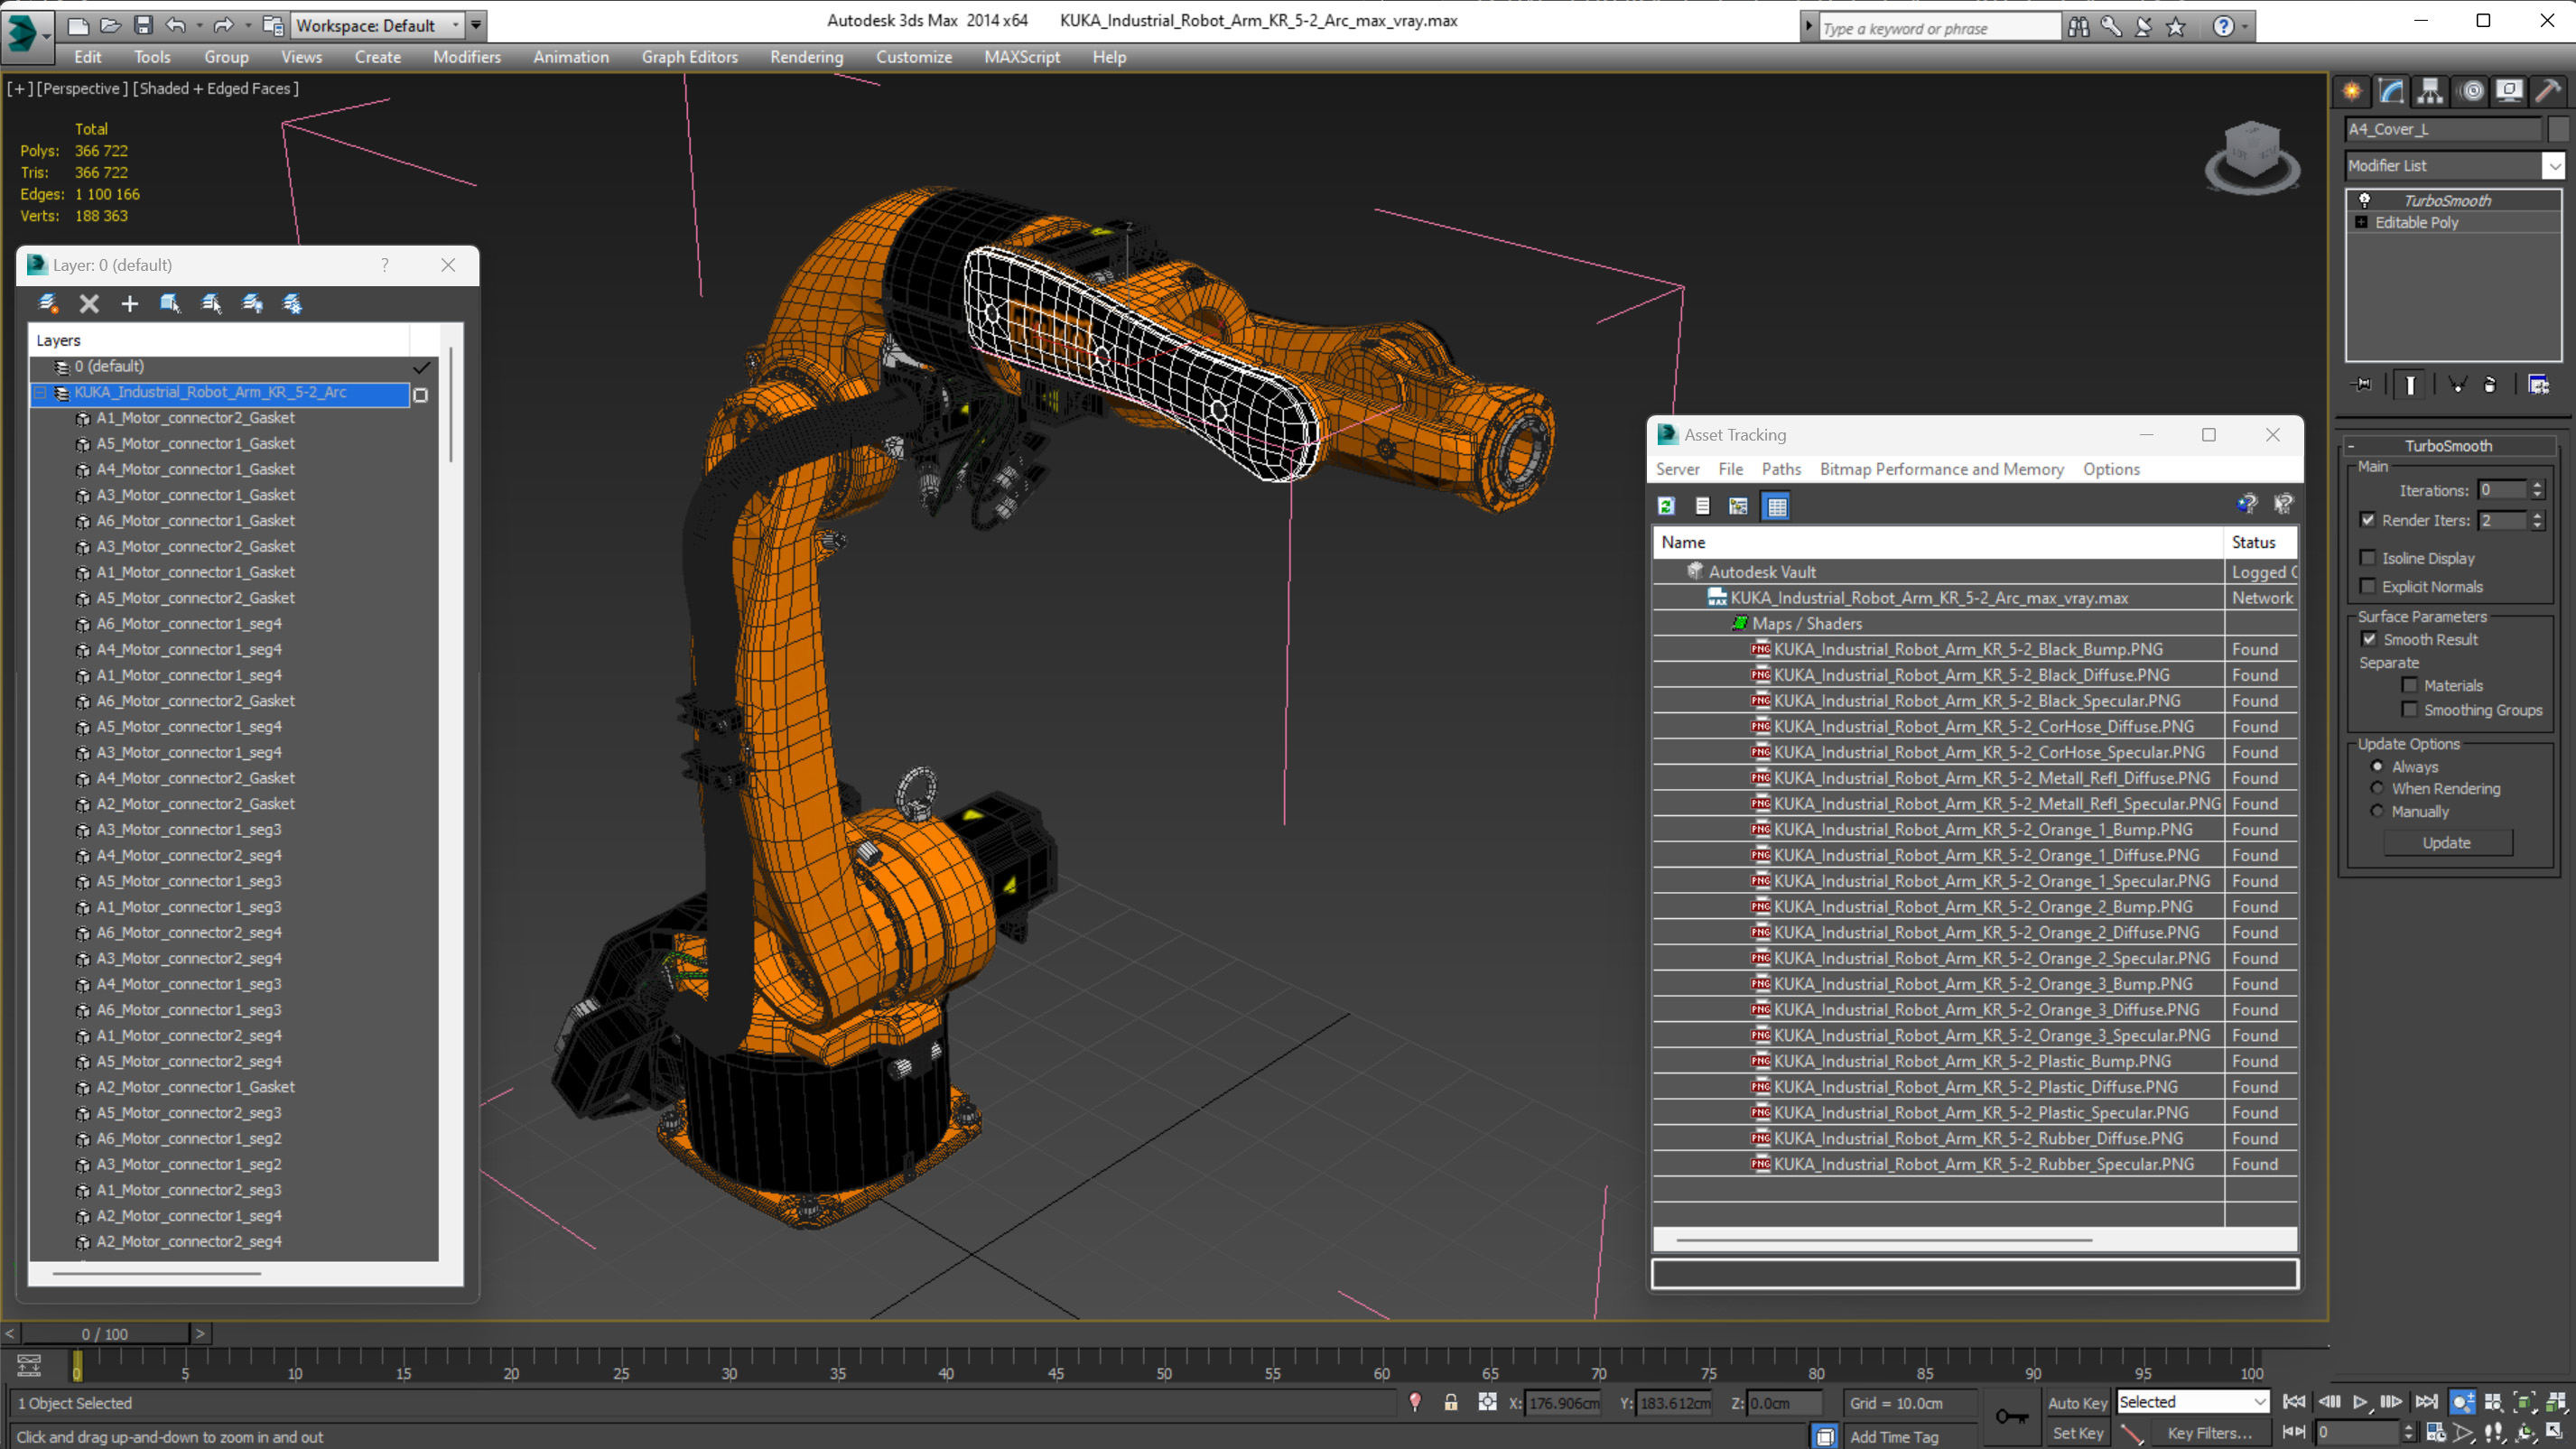Enable Separate by Materials checkbox
The width and height of the screenshot is (2576, 1449).
pos(2410,685)
